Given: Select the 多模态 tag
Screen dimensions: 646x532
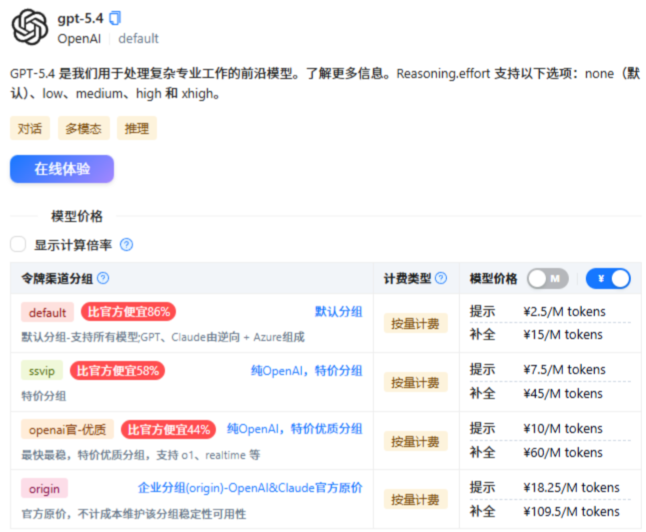Looking at the screenshot, I should 84,129.
